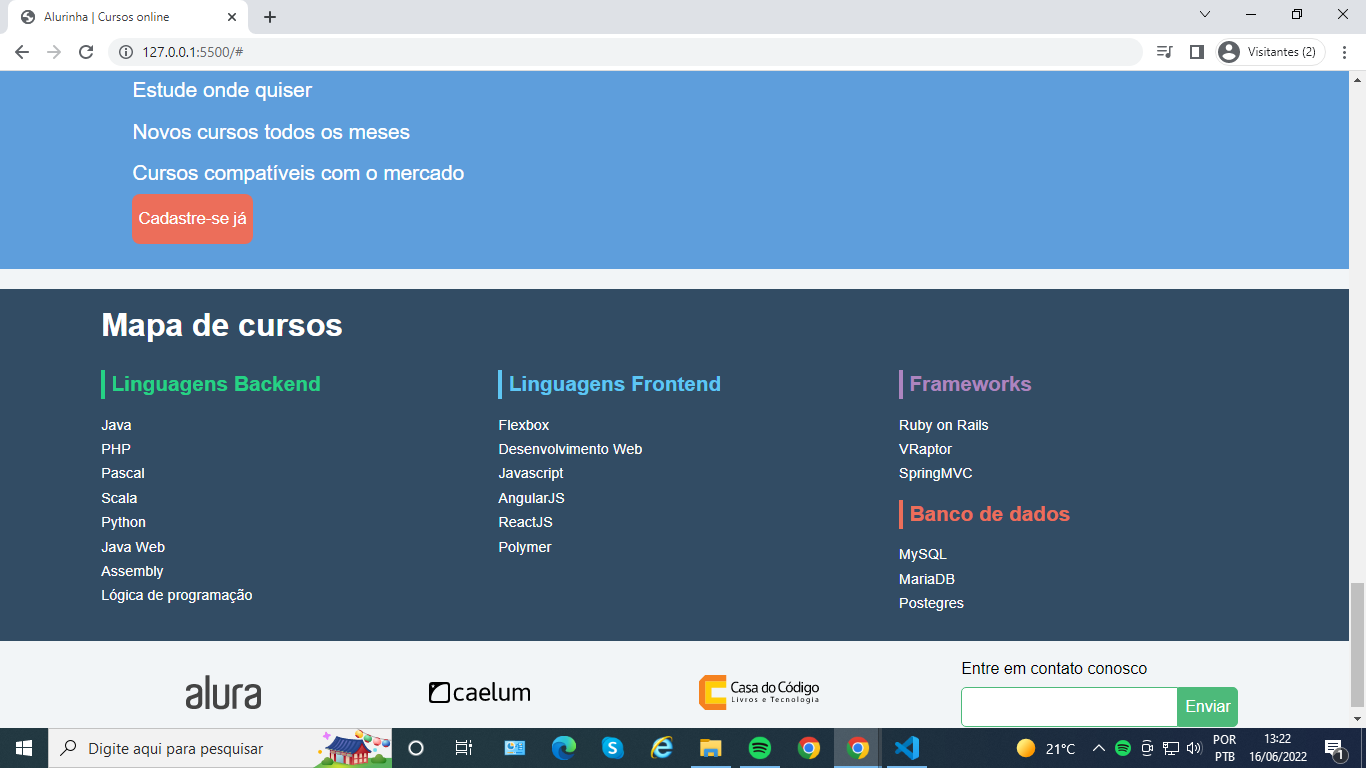Open the MariaDB course link
1366x768 pixels.
point(927,579)
